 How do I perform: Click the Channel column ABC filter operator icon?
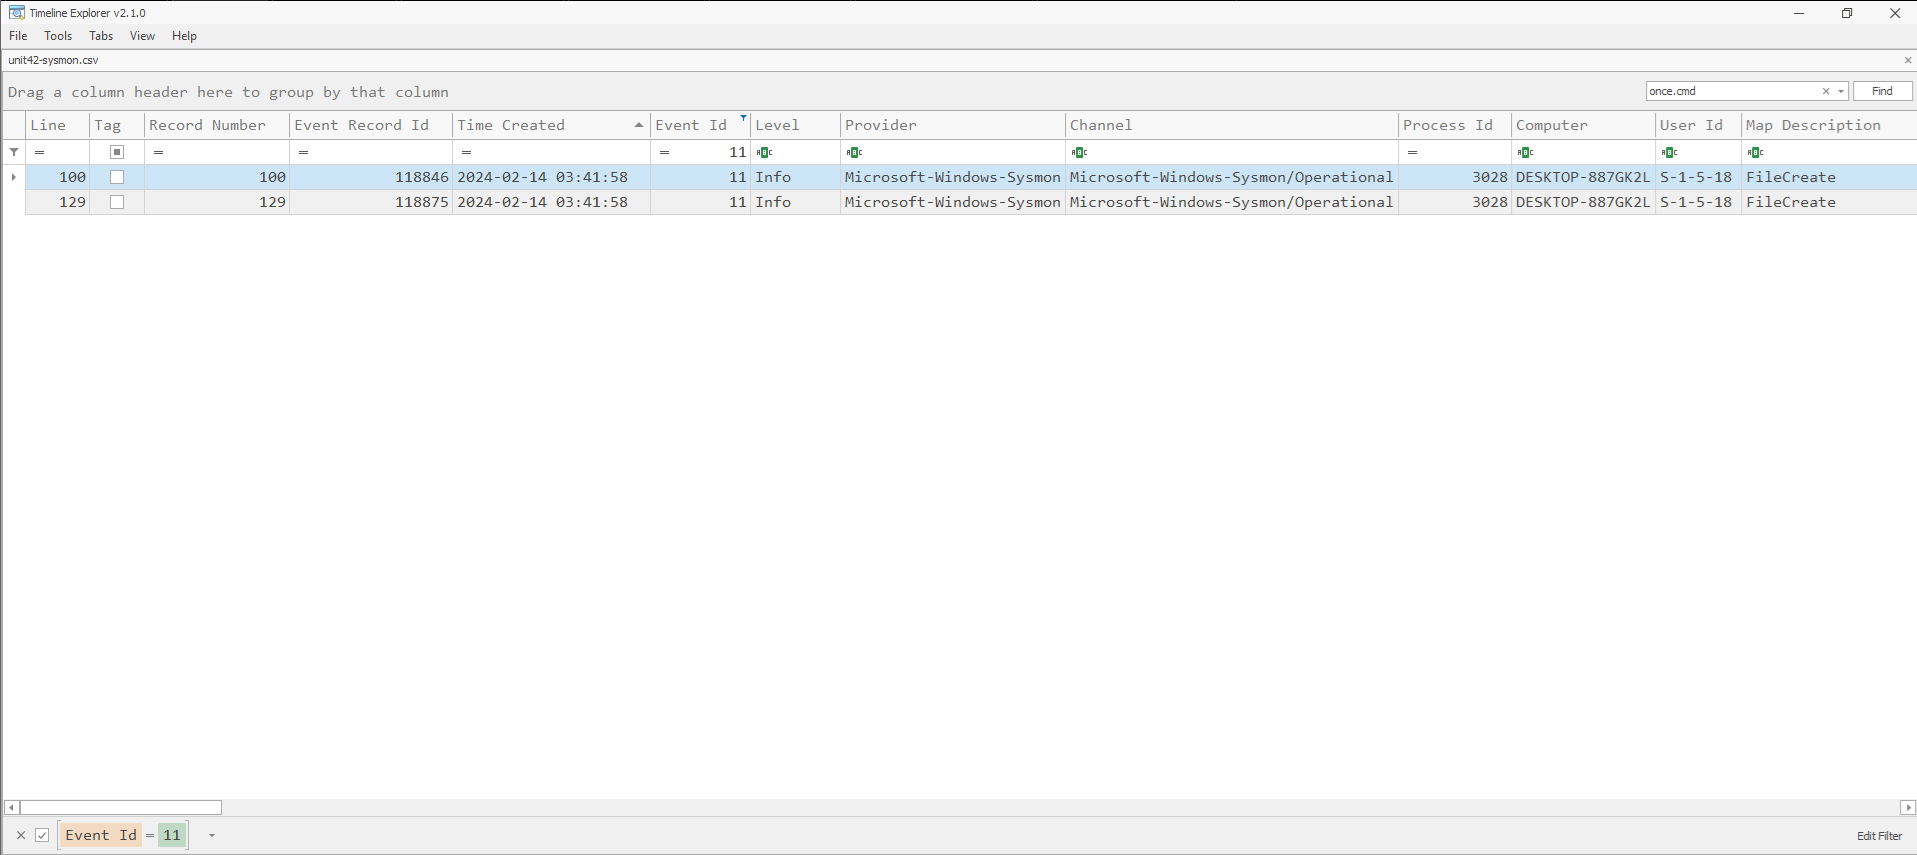point(1079,152)
